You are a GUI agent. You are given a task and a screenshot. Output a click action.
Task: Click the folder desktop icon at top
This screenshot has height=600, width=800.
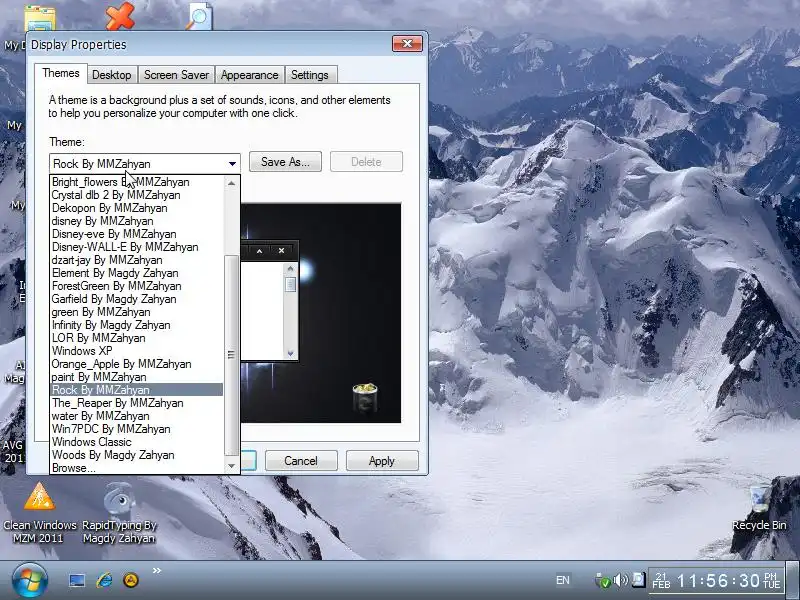tap(39, 18)
